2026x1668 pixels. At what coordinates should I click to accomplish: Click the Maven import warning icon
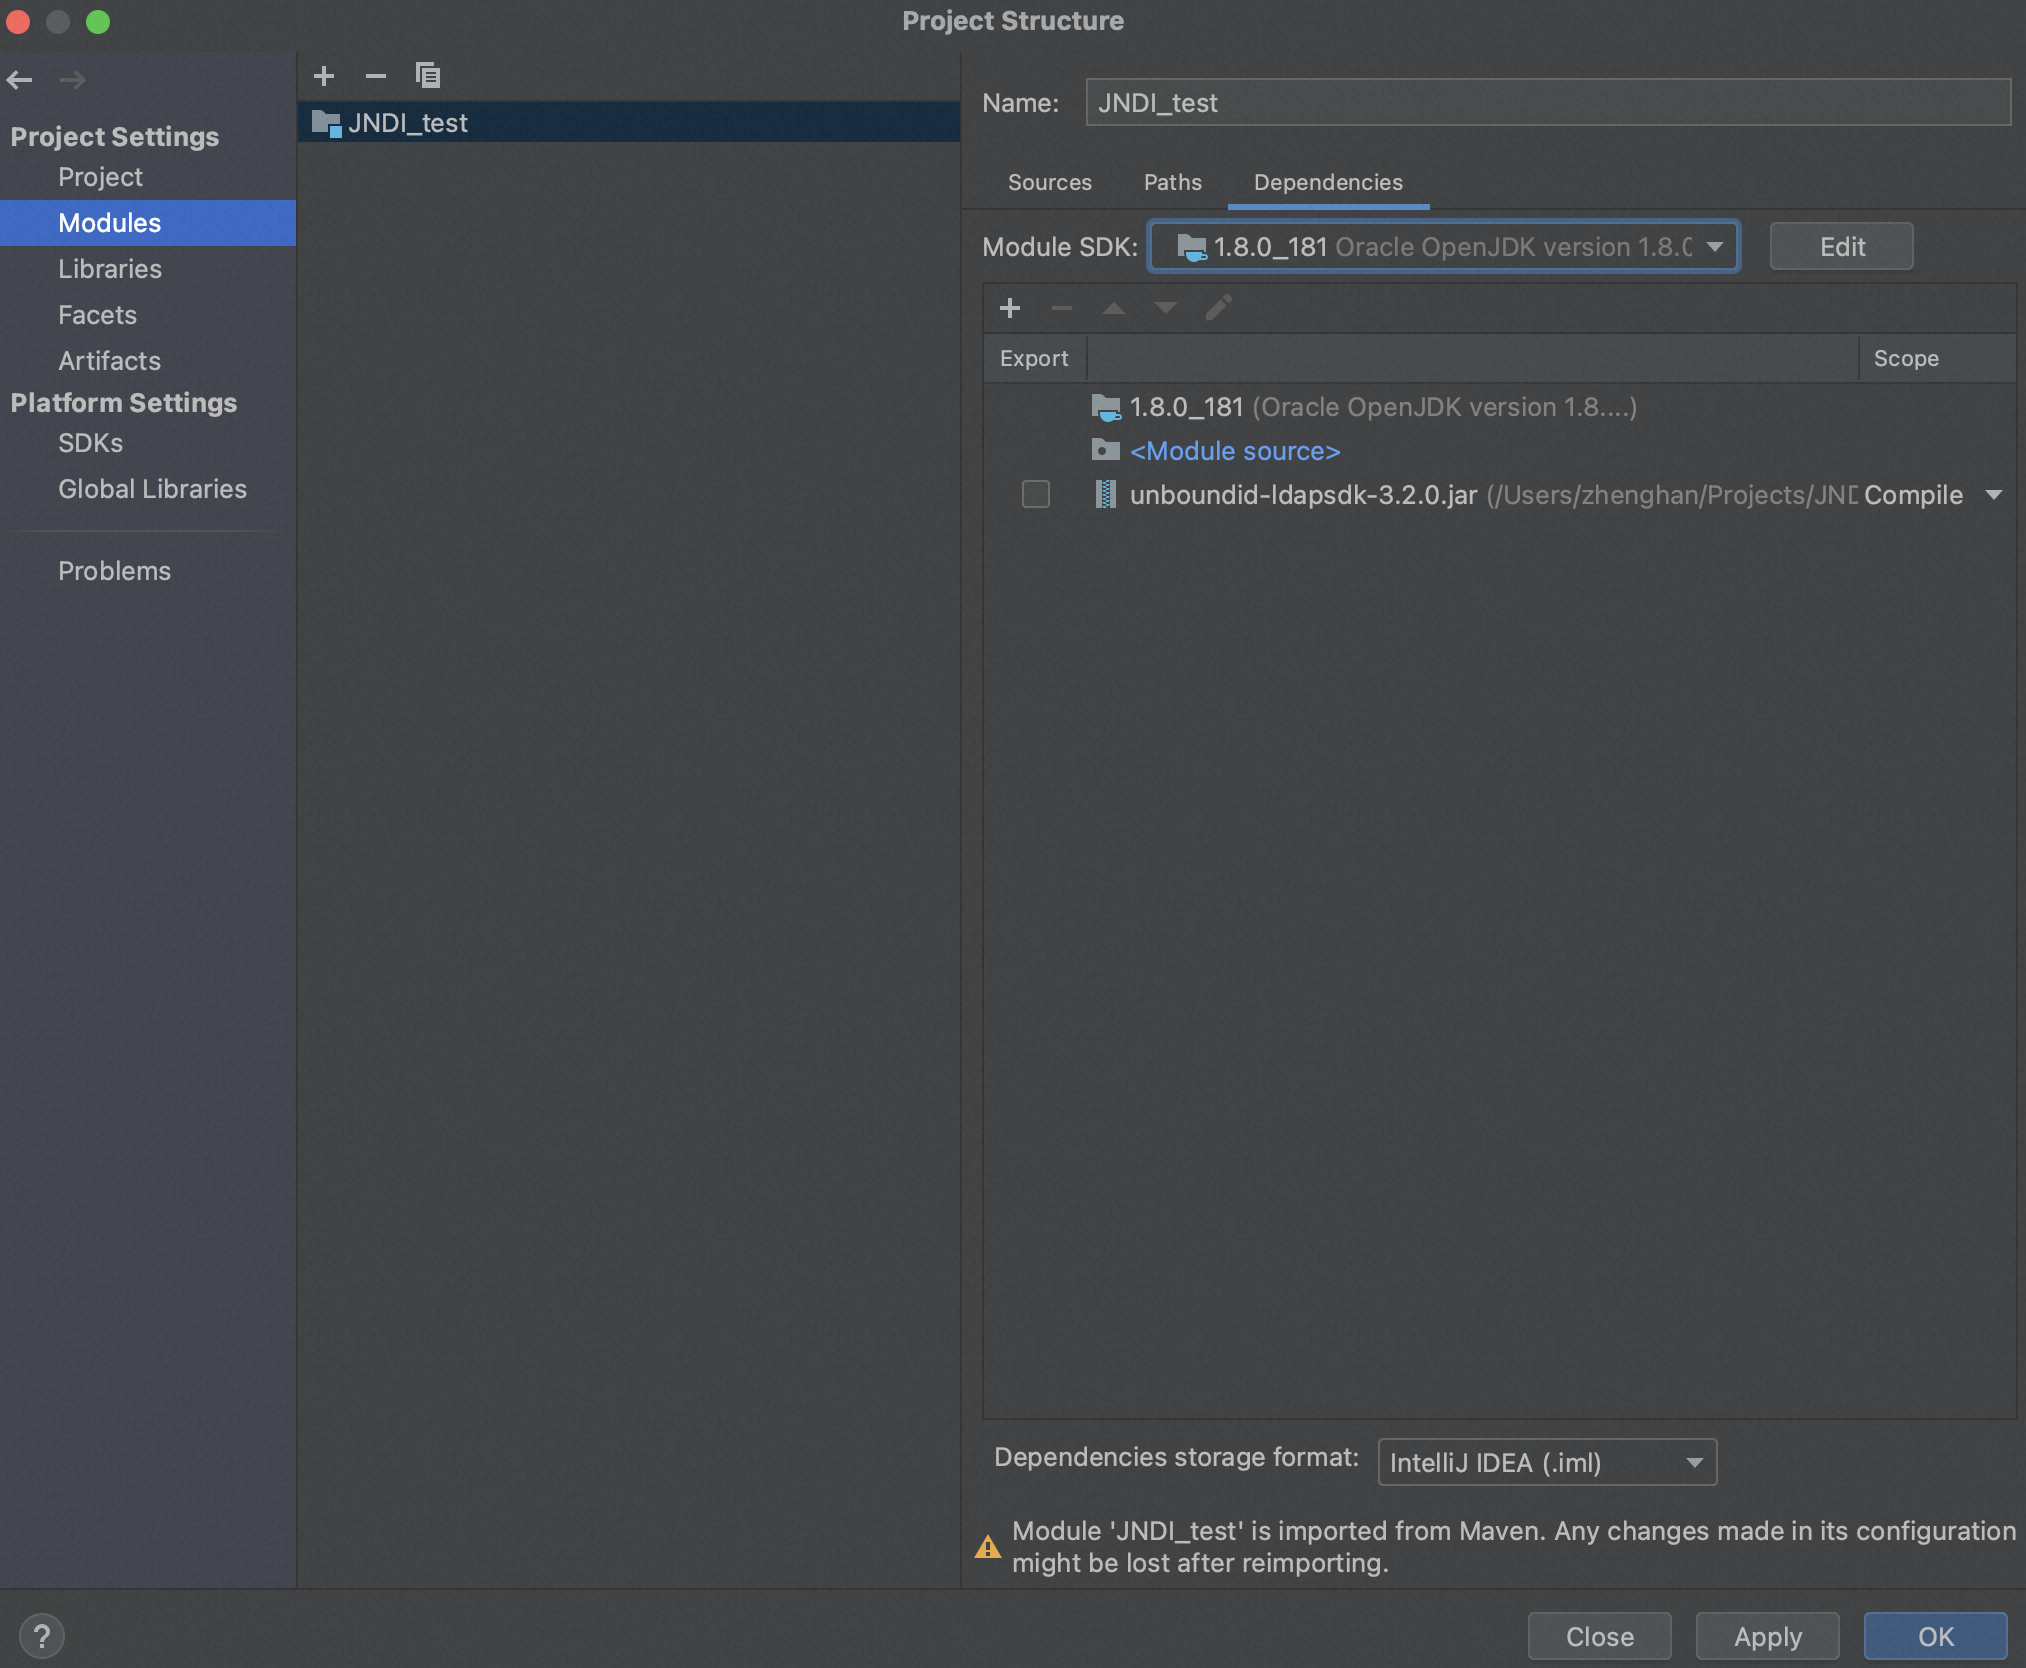(988, 1547)
